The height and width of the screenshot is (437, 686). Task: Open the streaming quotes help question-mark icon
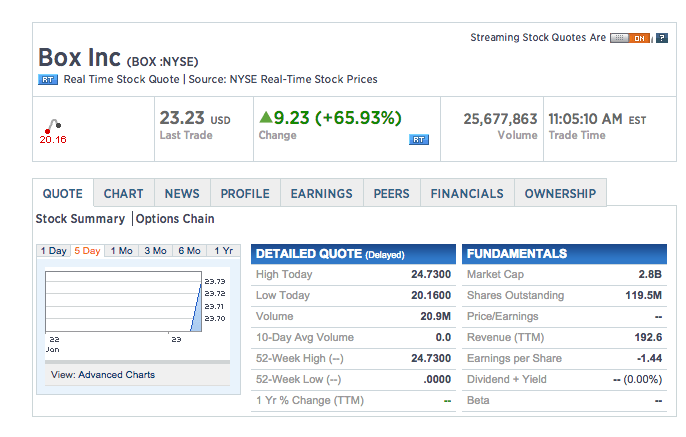click(x=662, y=38)
